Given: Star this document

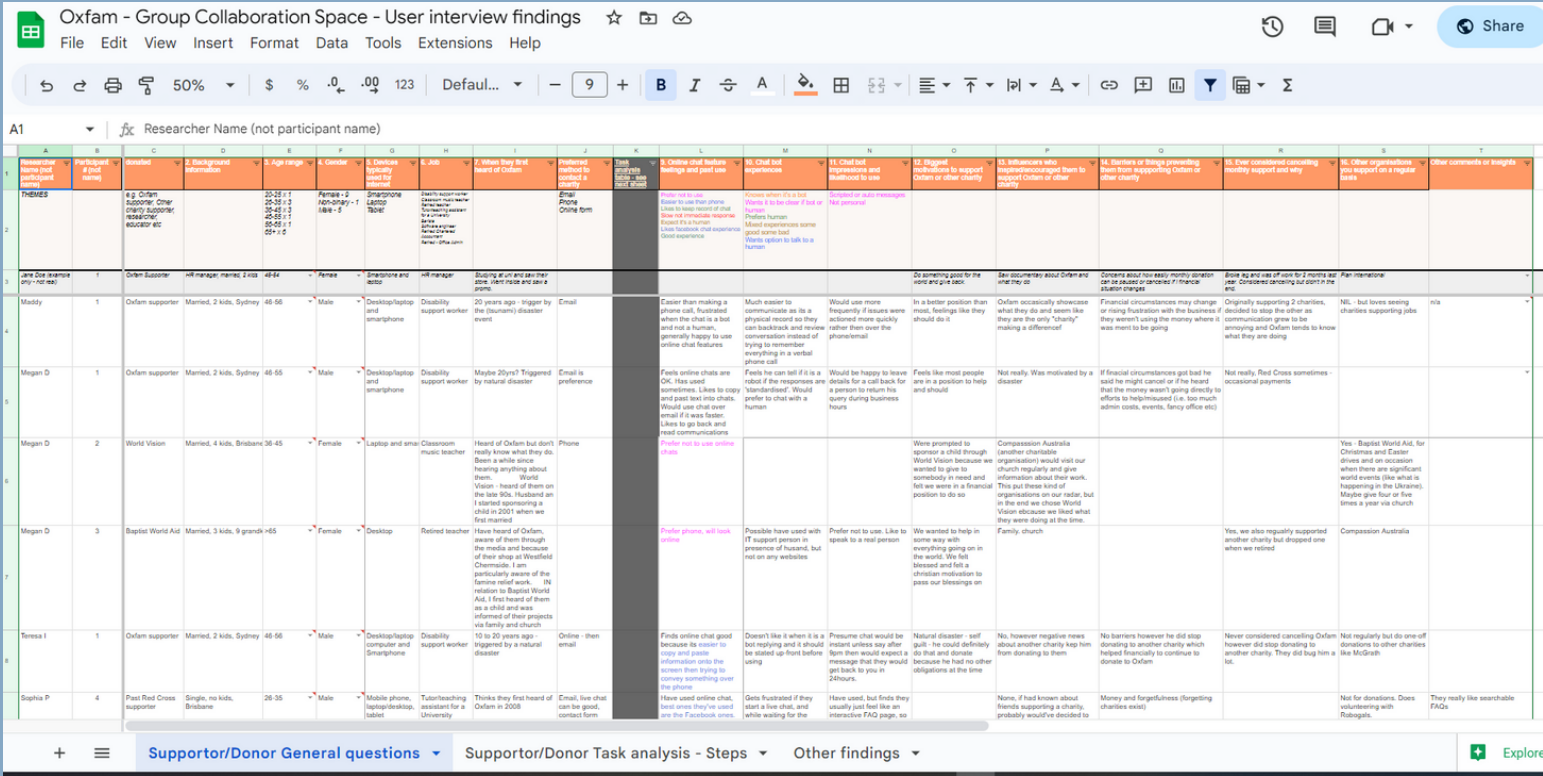Looking at the screenshot, I should (x=614, y=18).
